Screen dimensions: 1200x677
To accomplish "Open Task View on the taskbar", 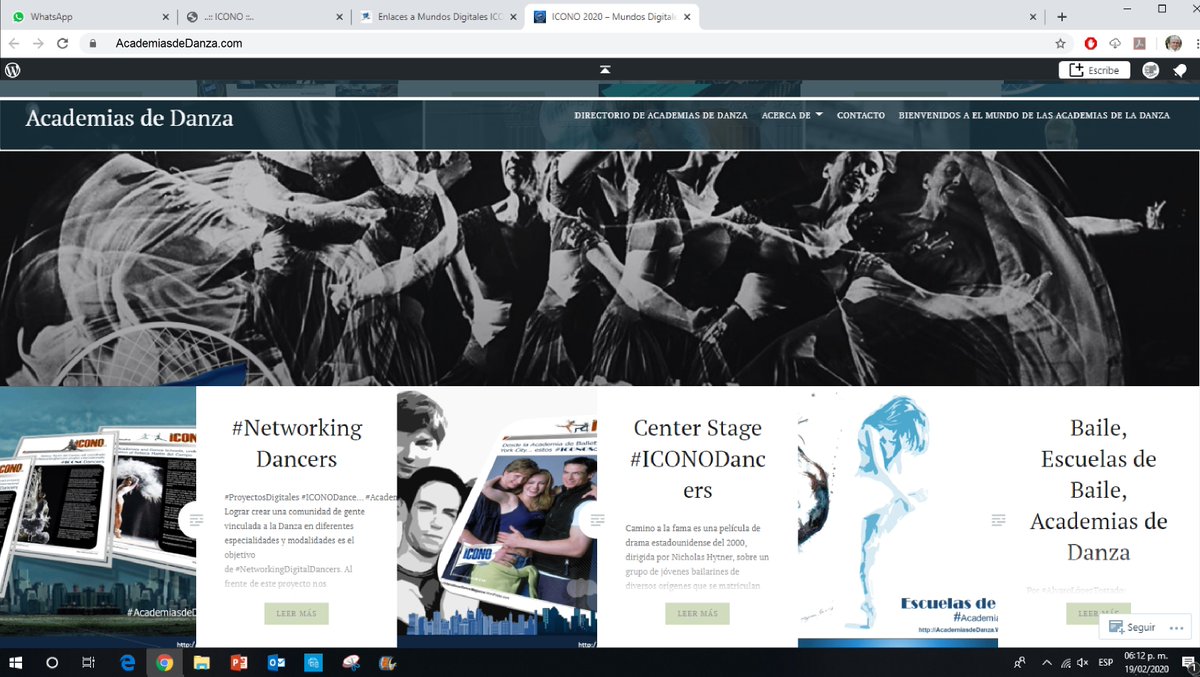I will click(88, 662).
